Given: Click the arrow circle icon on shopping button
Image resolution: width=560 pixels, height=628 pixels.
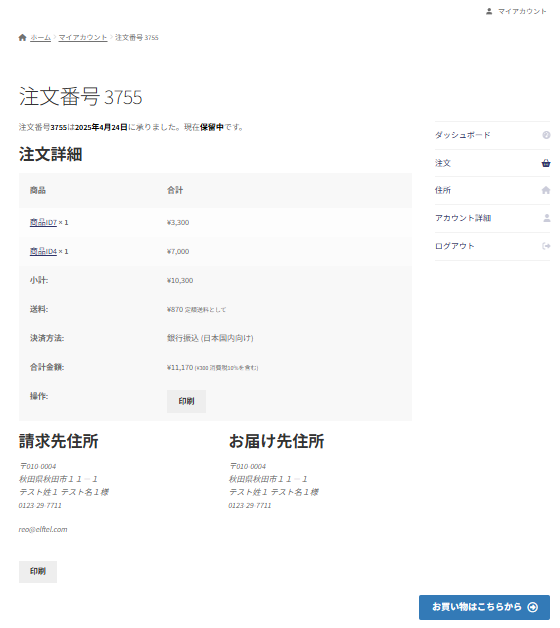Looking at the screenshot, I should pyautogui.click(x=533, y=607).
